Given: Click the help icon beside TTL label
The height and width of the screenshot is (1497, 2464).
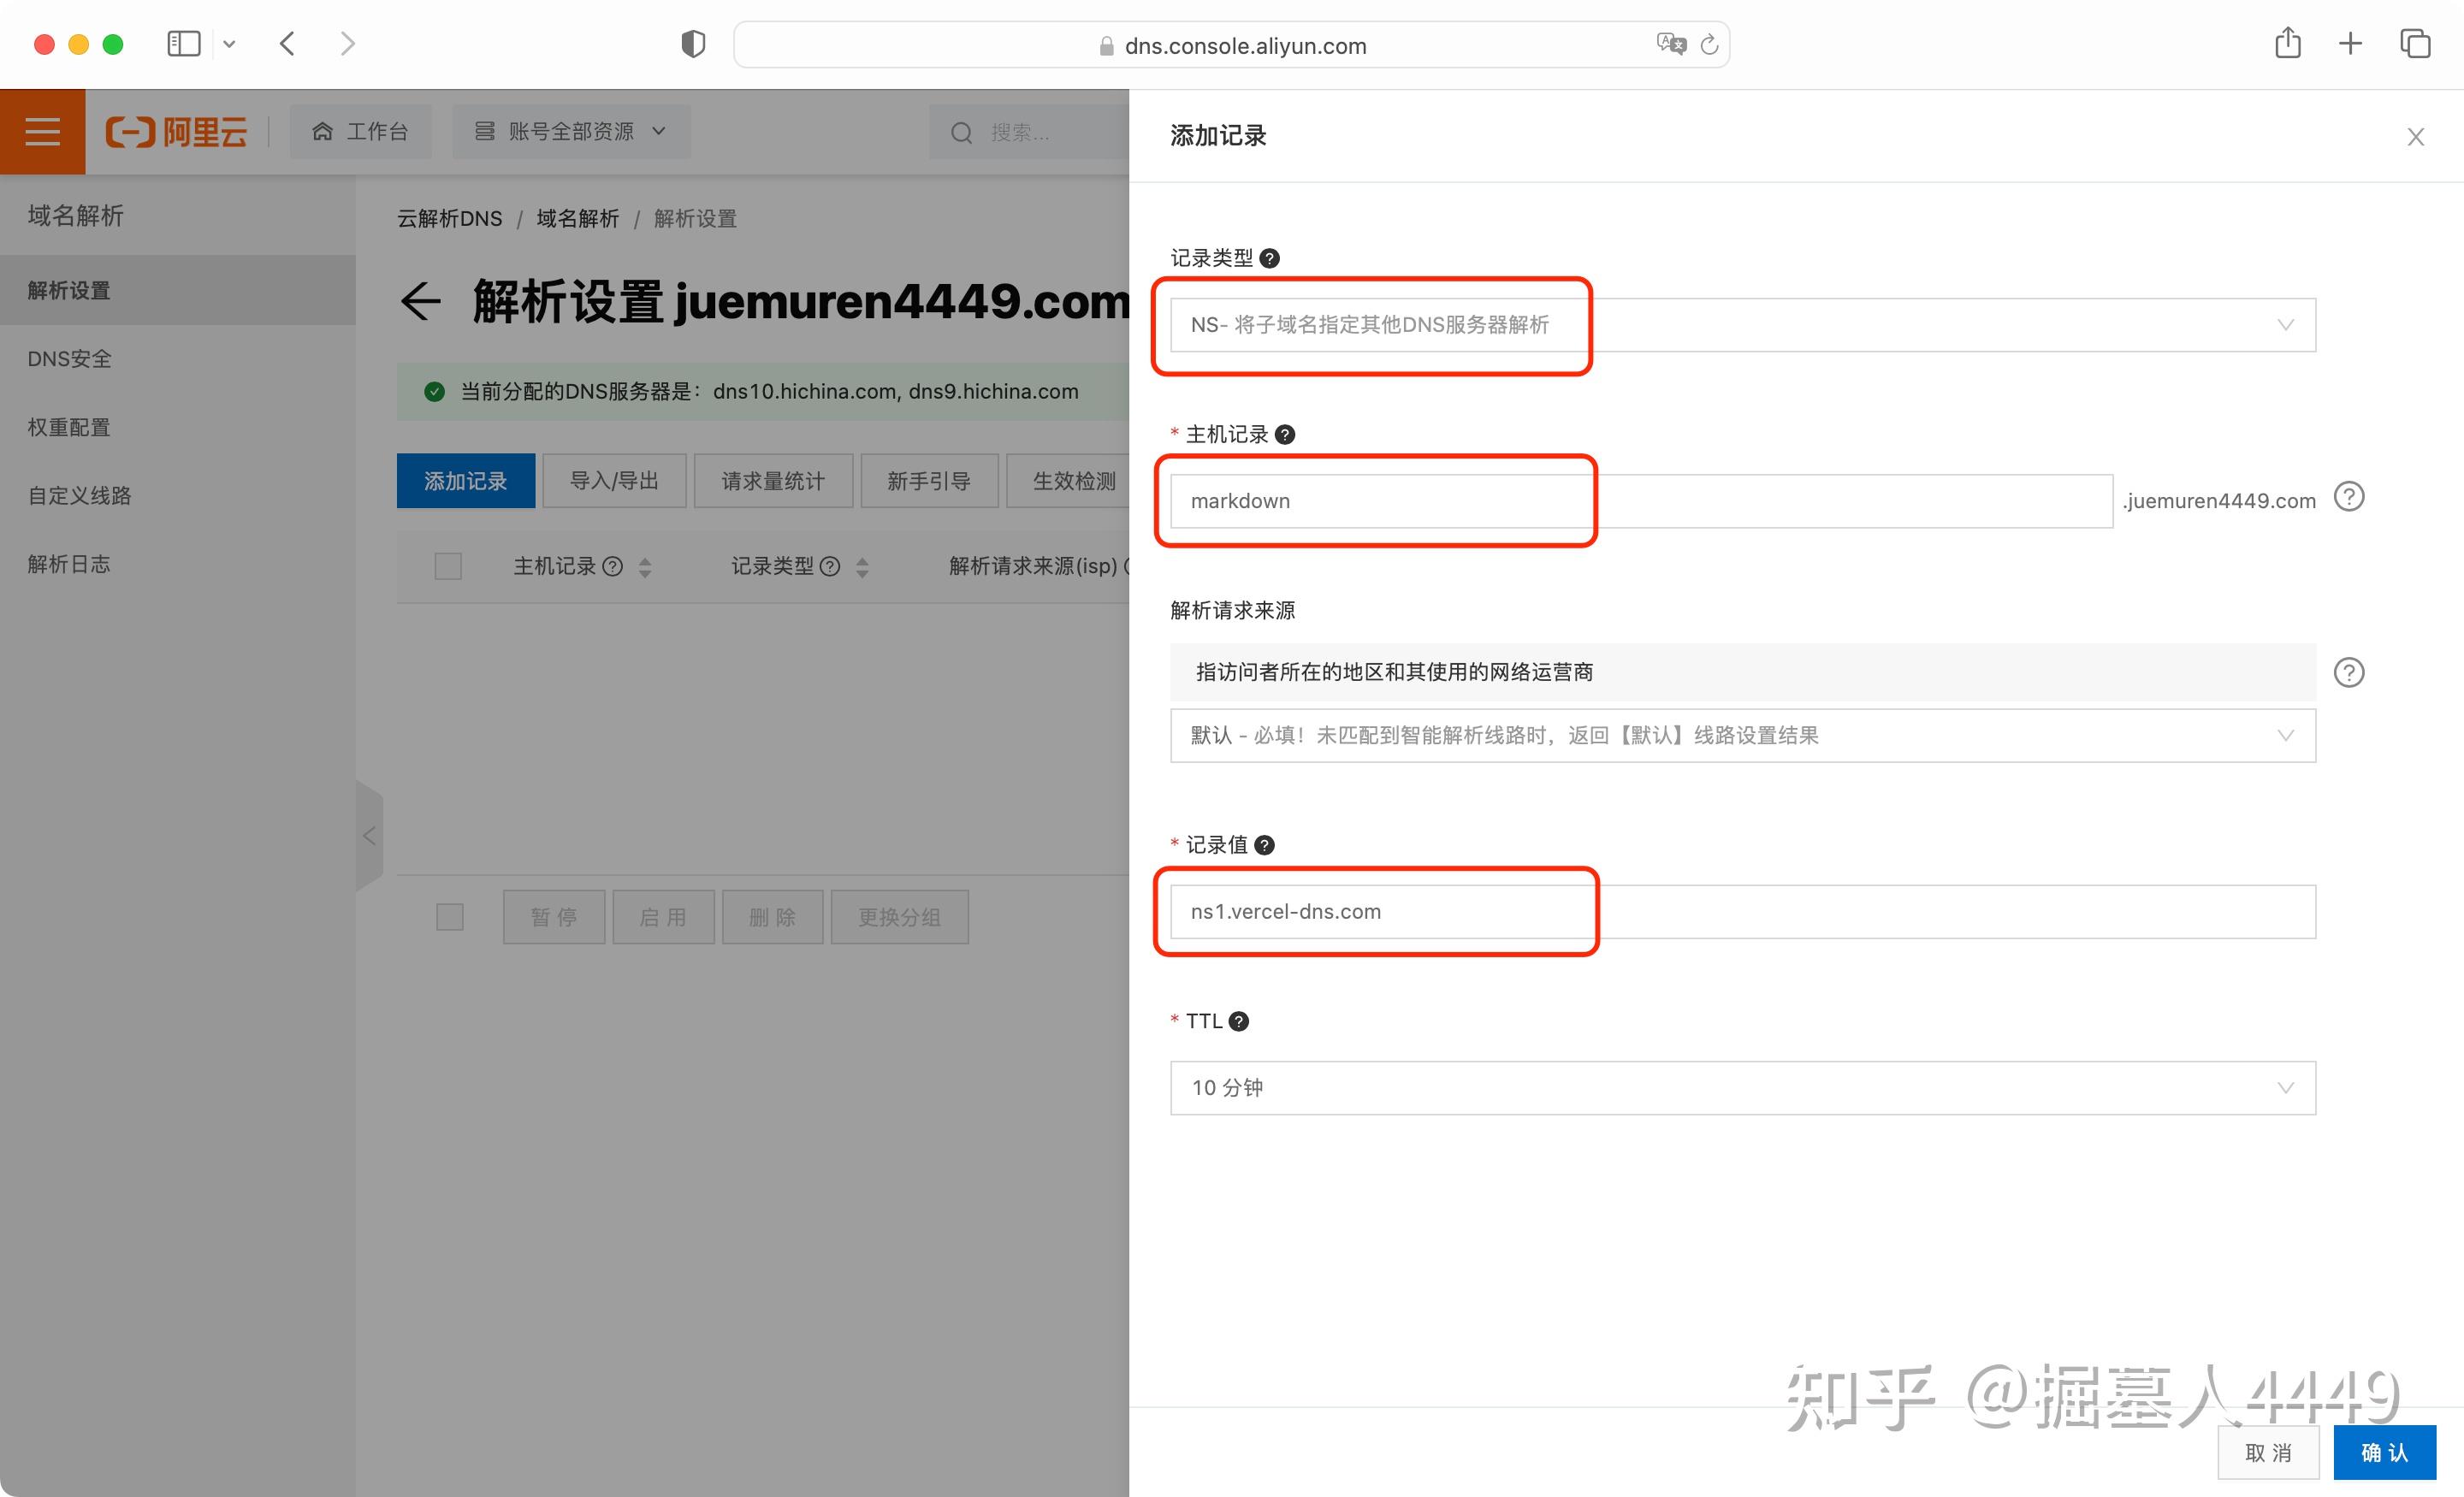Looking at the screenshot, I should [x=1238, y=1021].
